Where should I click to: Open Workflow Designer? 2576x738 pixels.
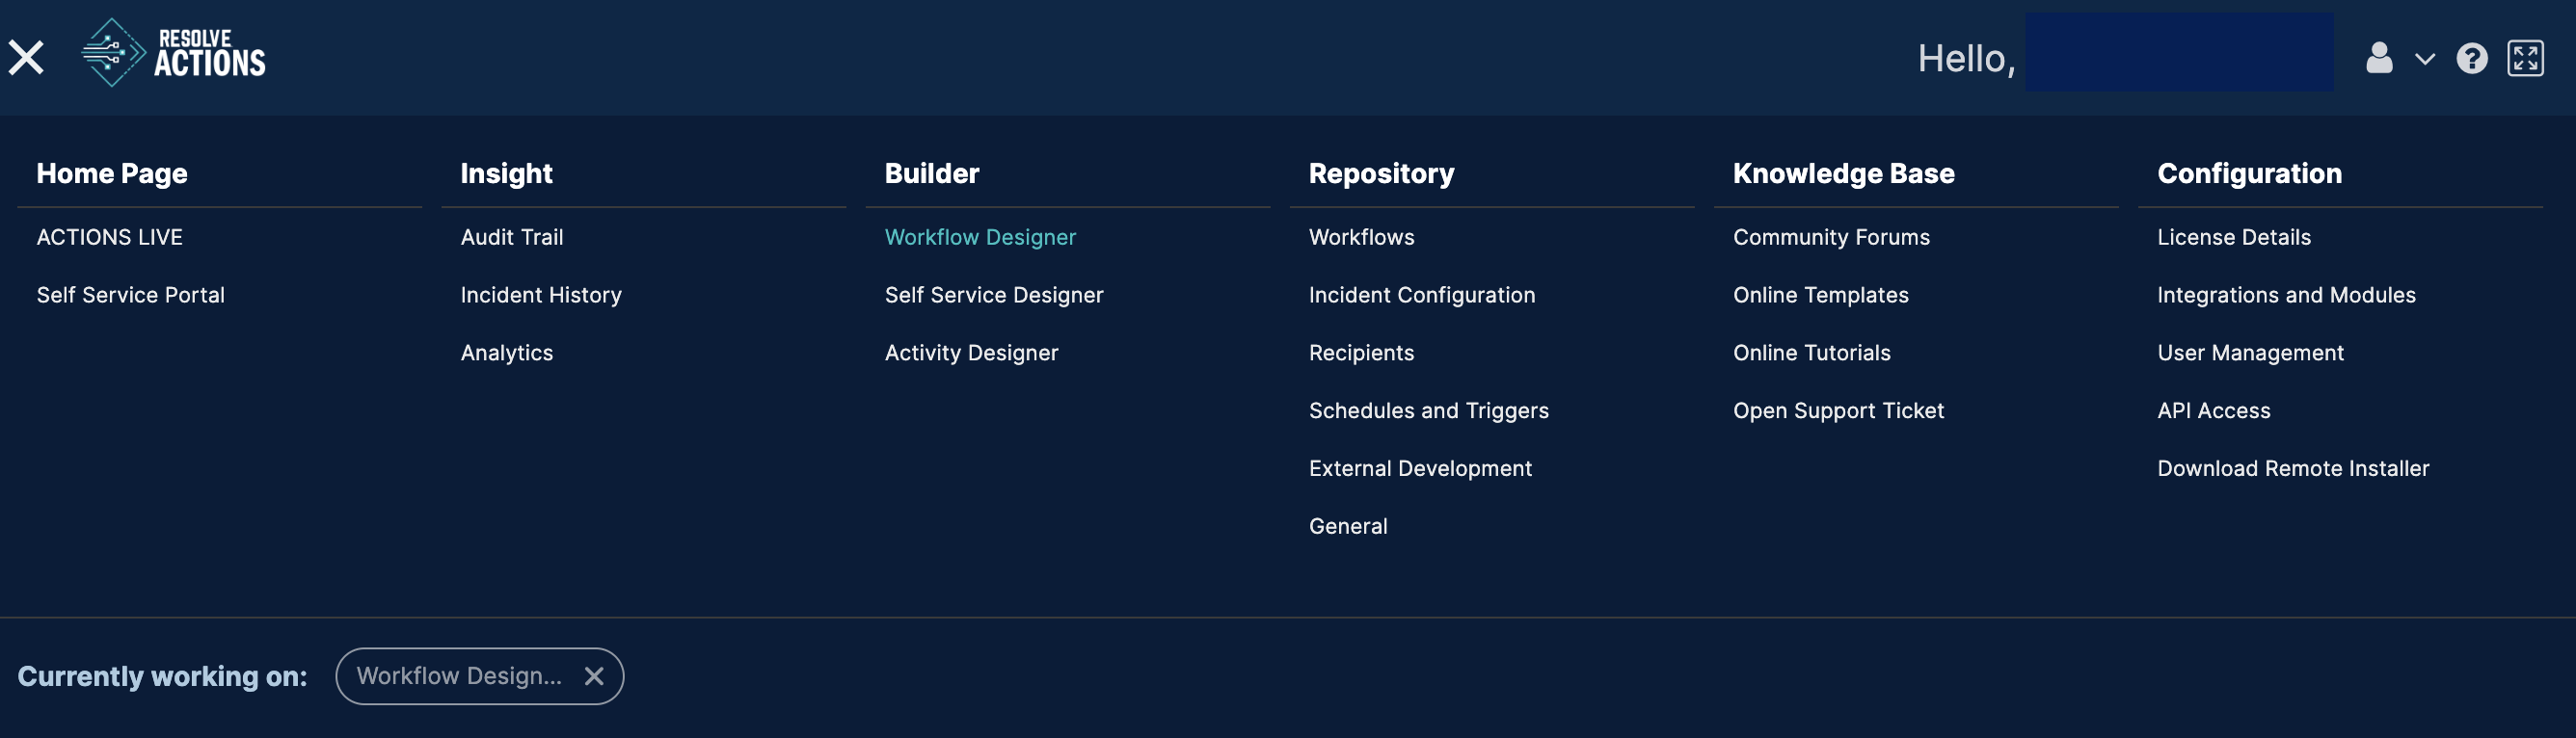click(x=980, y=237)
